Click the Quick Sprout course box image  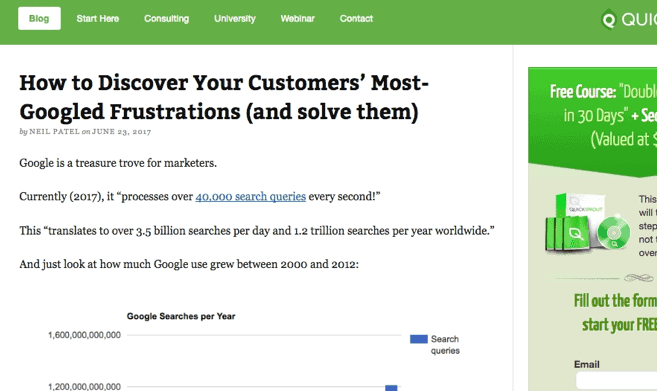[x=572, y=223]
